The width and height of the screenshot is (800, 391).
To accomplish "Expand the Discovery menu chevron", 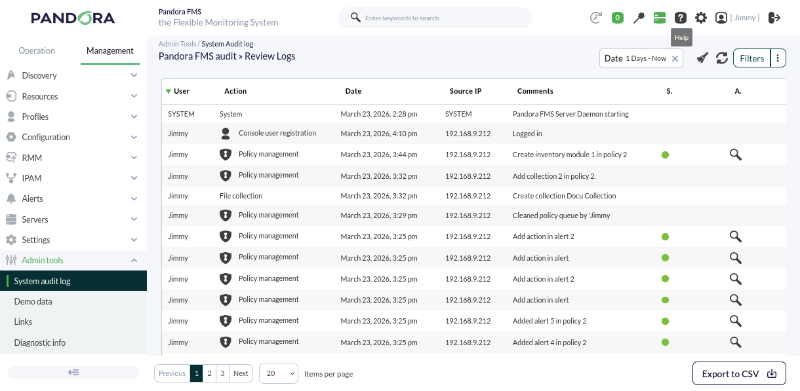I will point(134,76).
